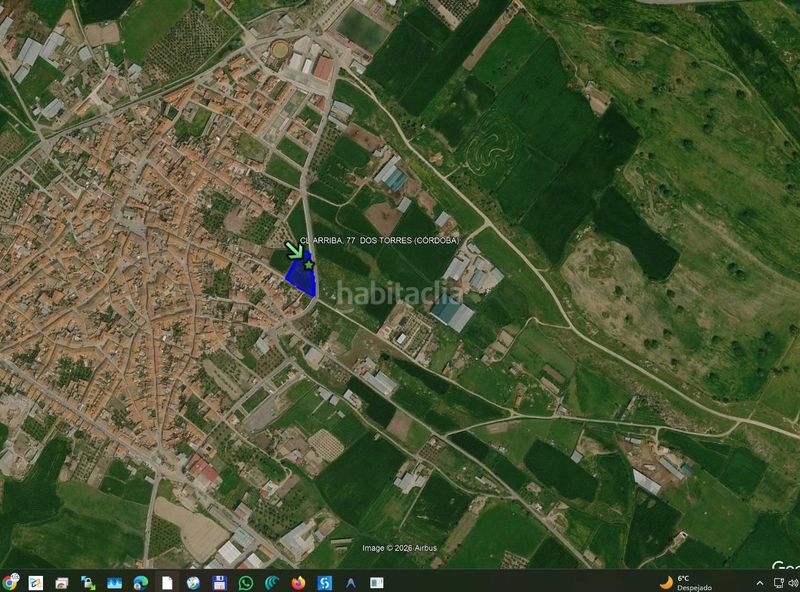Open the last taskbar app after the A icon
Image resolution: width=800 pixels, height=592 pixels.
click(377, 582)
